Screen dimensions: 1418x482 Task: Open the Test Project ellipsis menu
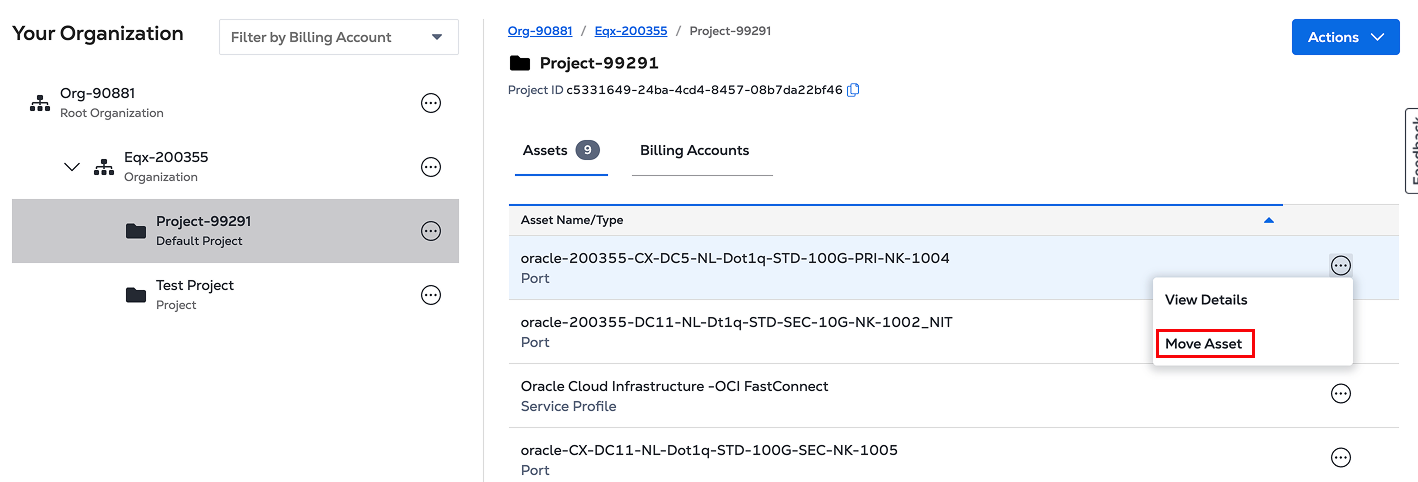click(431, 295)
